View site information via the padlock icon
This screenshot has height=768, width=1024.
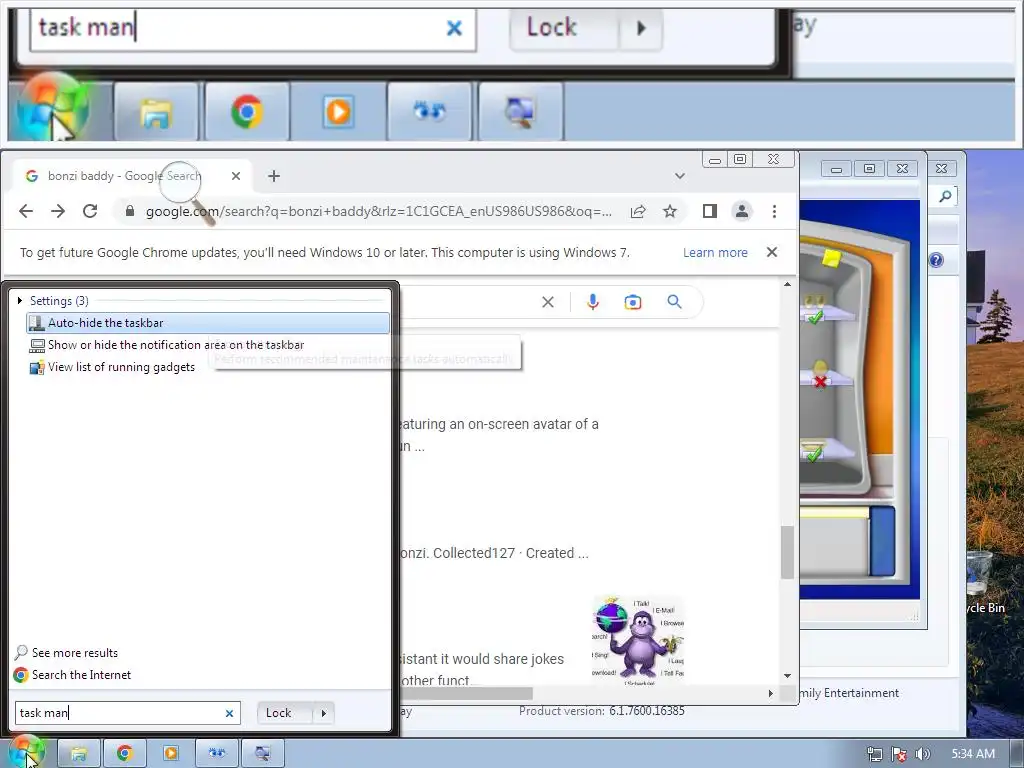[130, 211]
